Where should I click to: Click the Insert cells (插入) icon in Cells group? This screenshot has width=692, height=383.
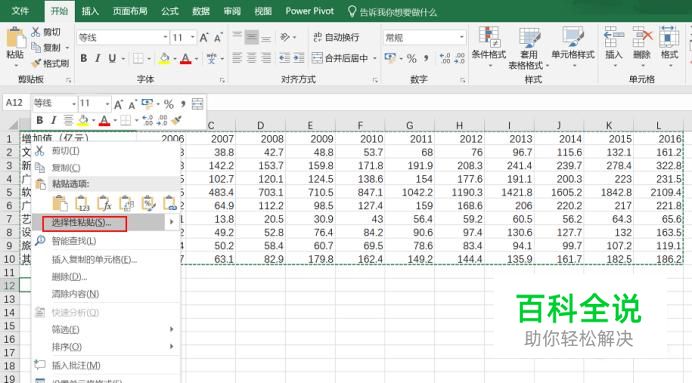click(613, 37)
